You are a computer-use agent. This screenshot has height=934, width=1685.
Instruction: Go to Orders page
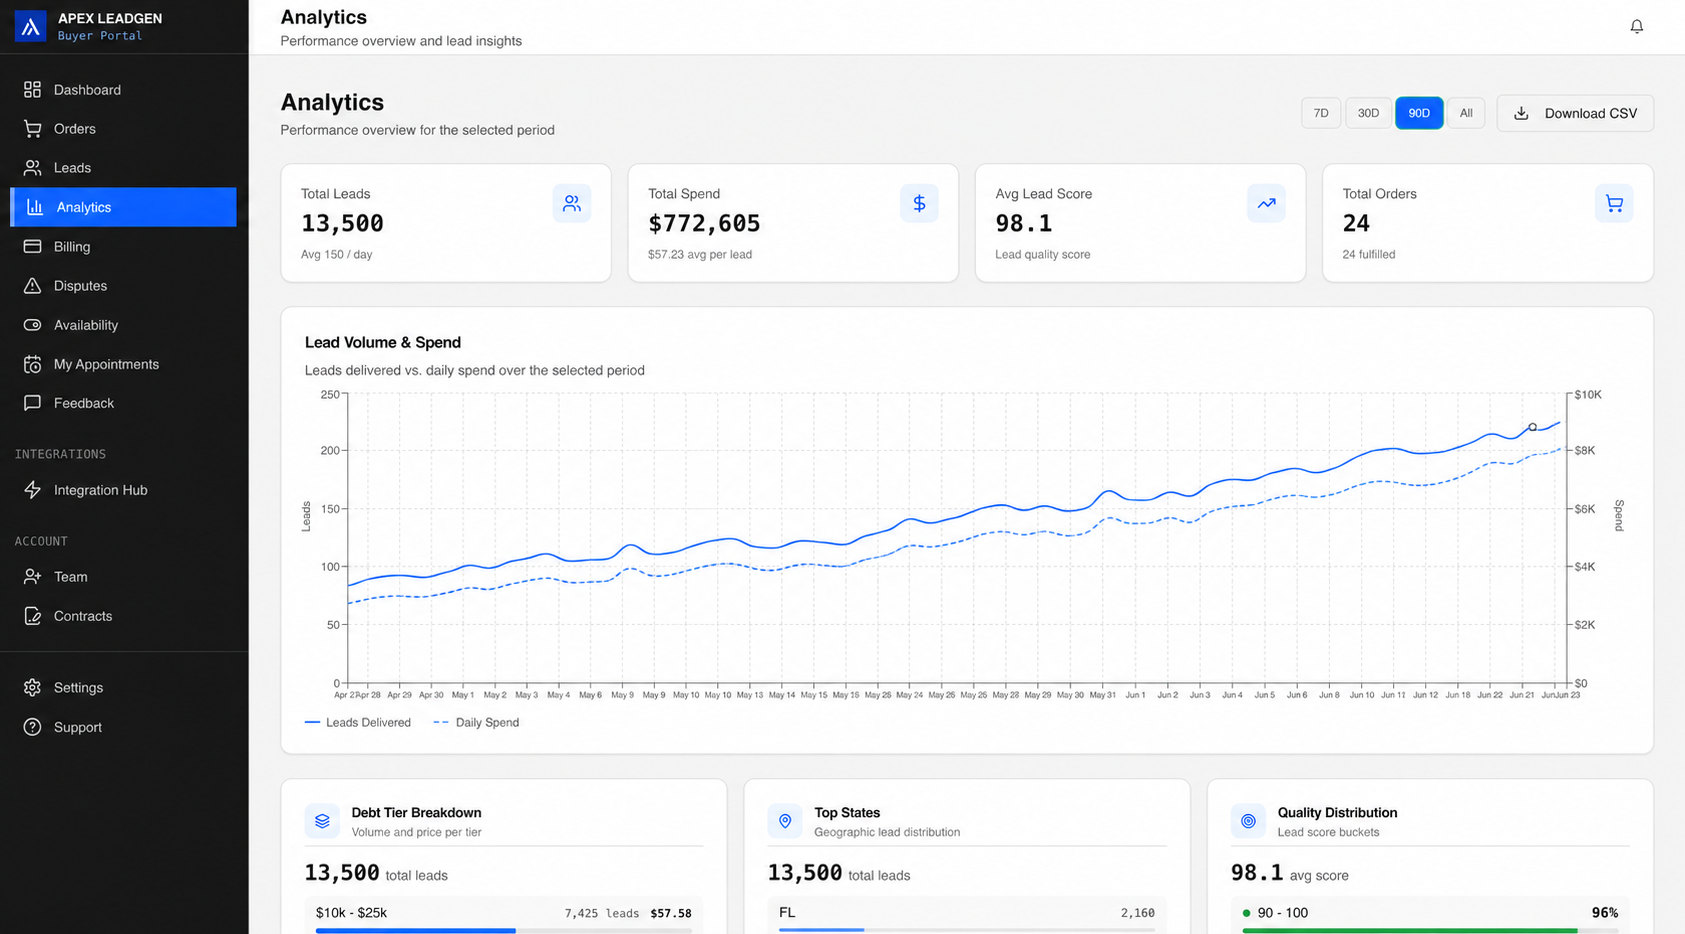[x=124, y=129]
